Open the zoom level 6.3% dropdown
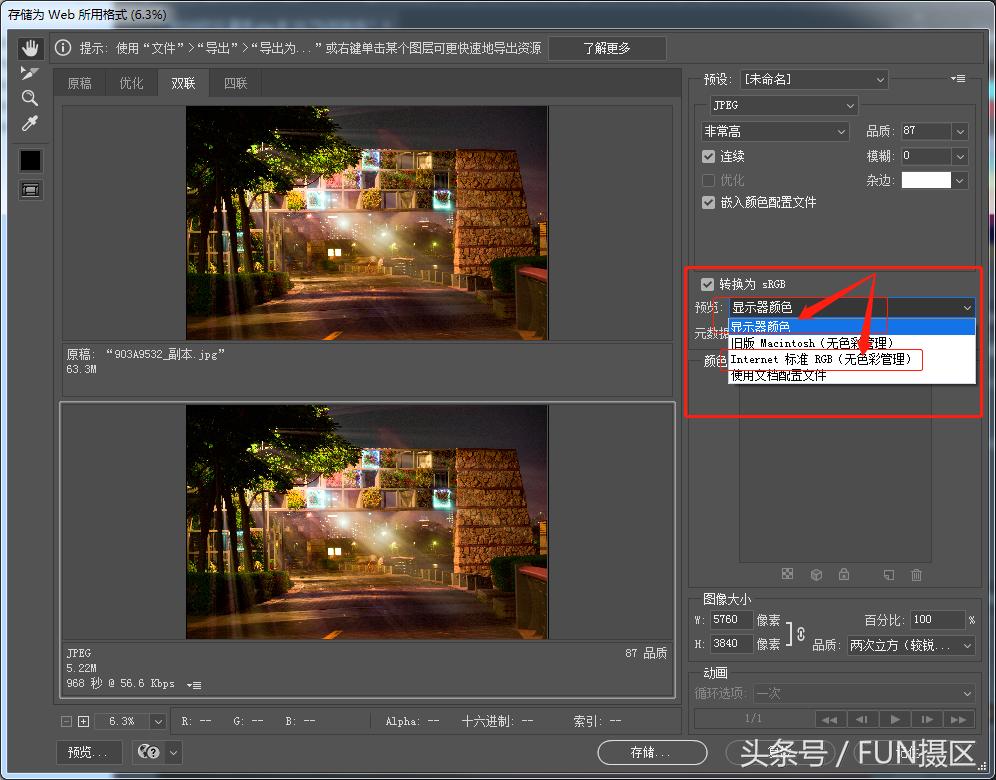This screenshot has width=996, height=780. click(x=158, y=721)
